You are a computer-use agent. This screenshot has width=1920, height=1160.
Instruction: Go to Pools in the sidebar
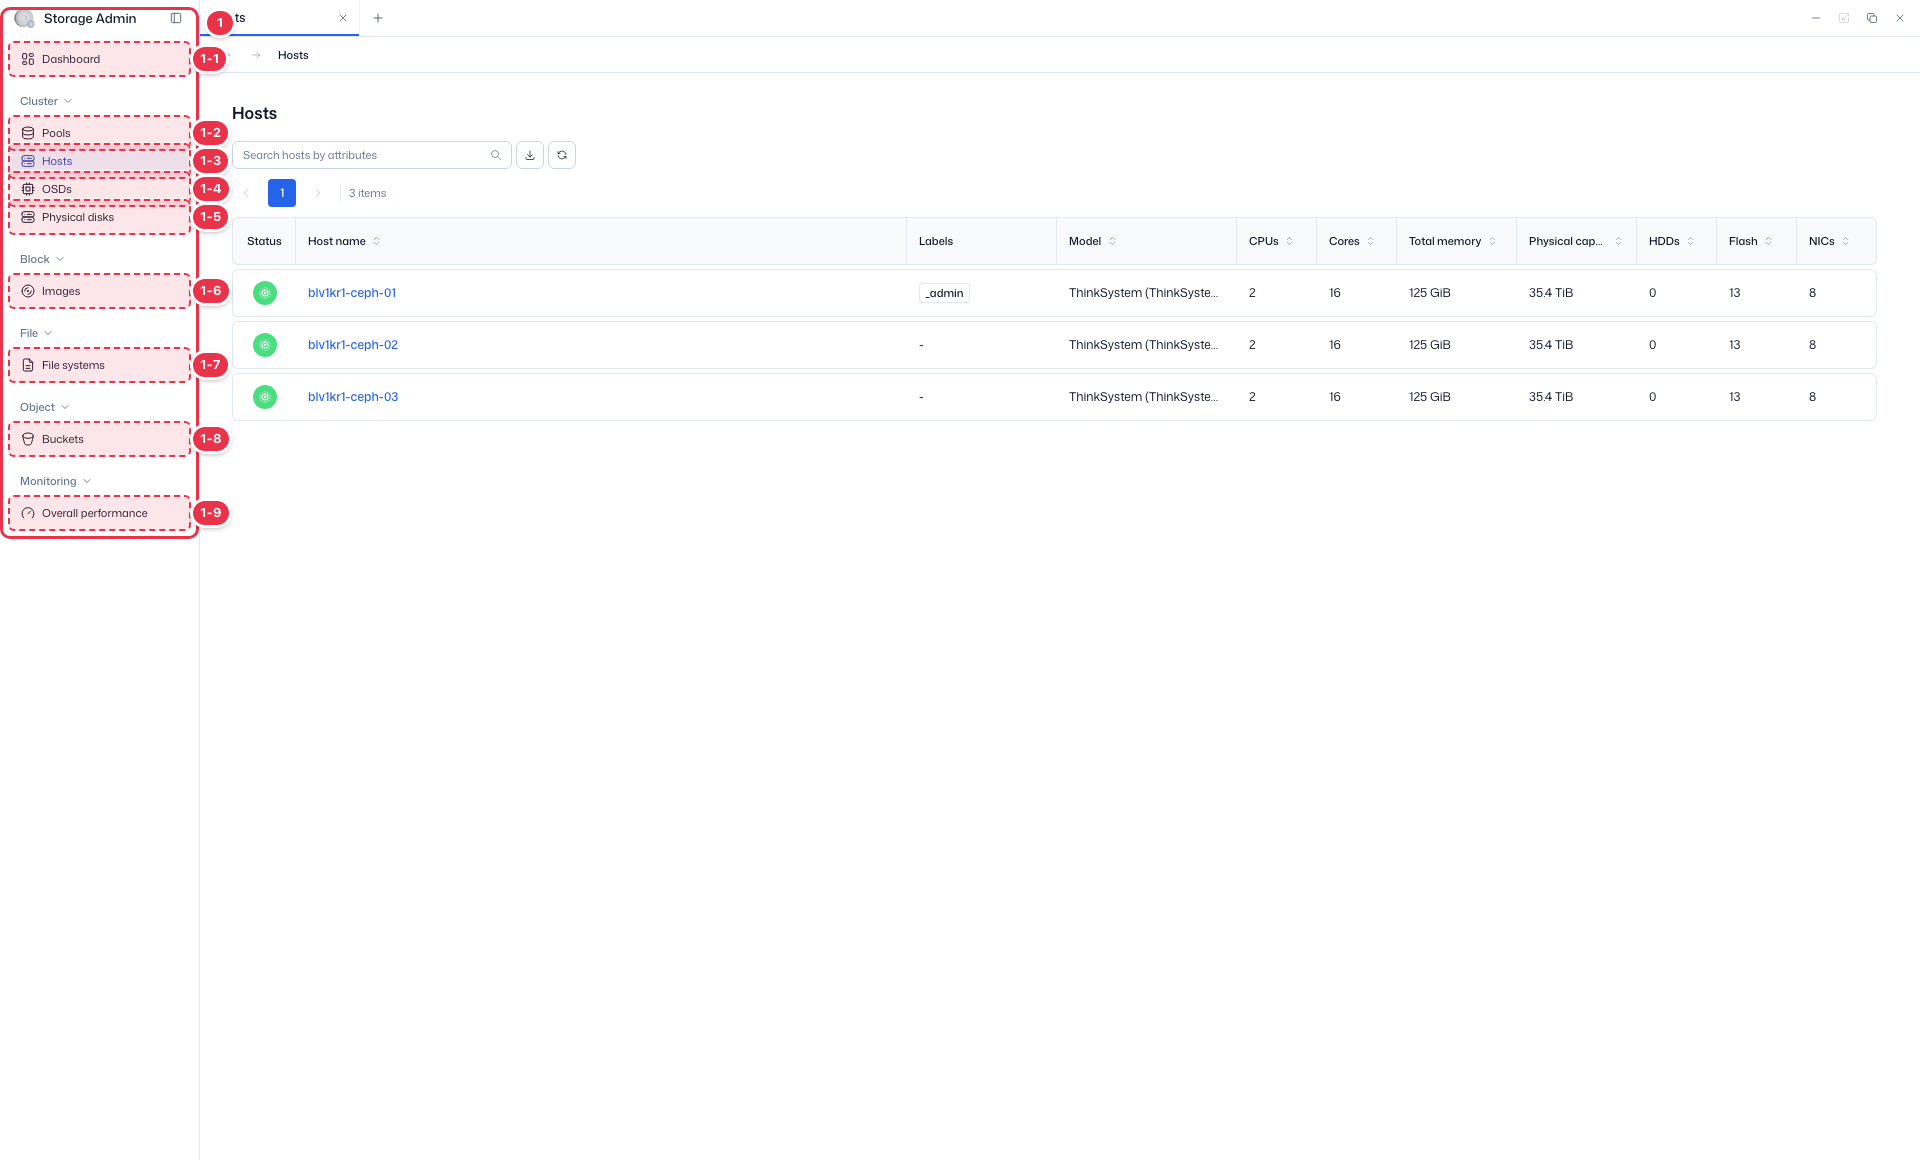coord(100,133)
